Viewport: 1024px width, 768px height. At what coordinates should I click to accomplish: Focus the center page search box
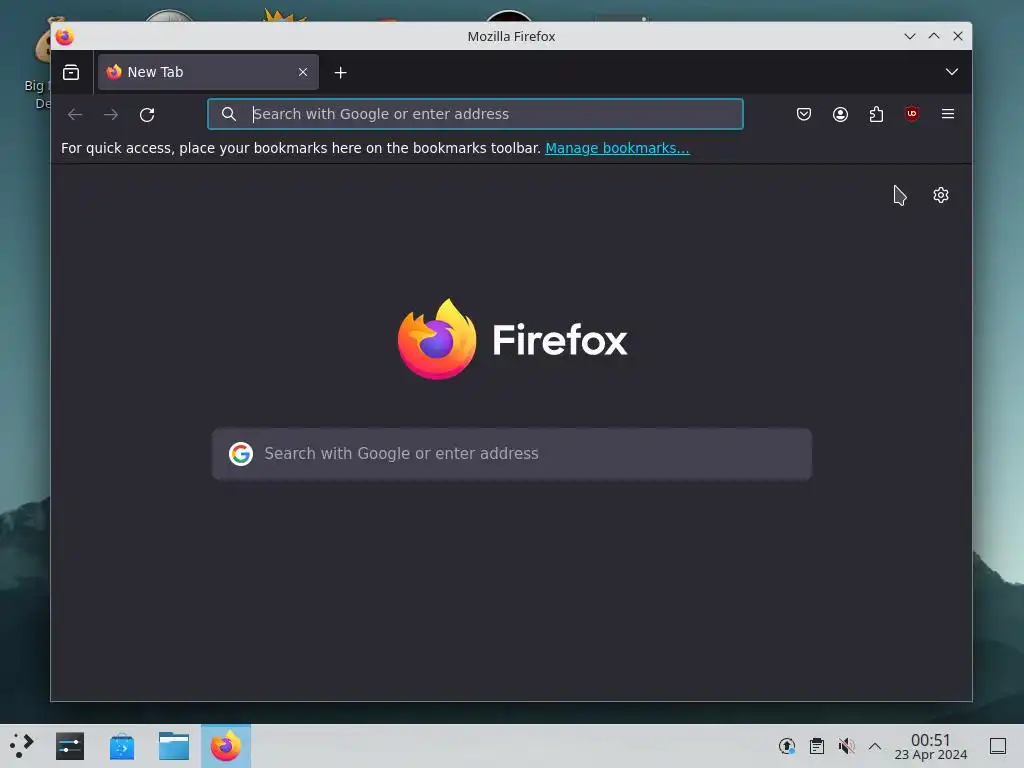pyautogui.click(x=512, y=454)
